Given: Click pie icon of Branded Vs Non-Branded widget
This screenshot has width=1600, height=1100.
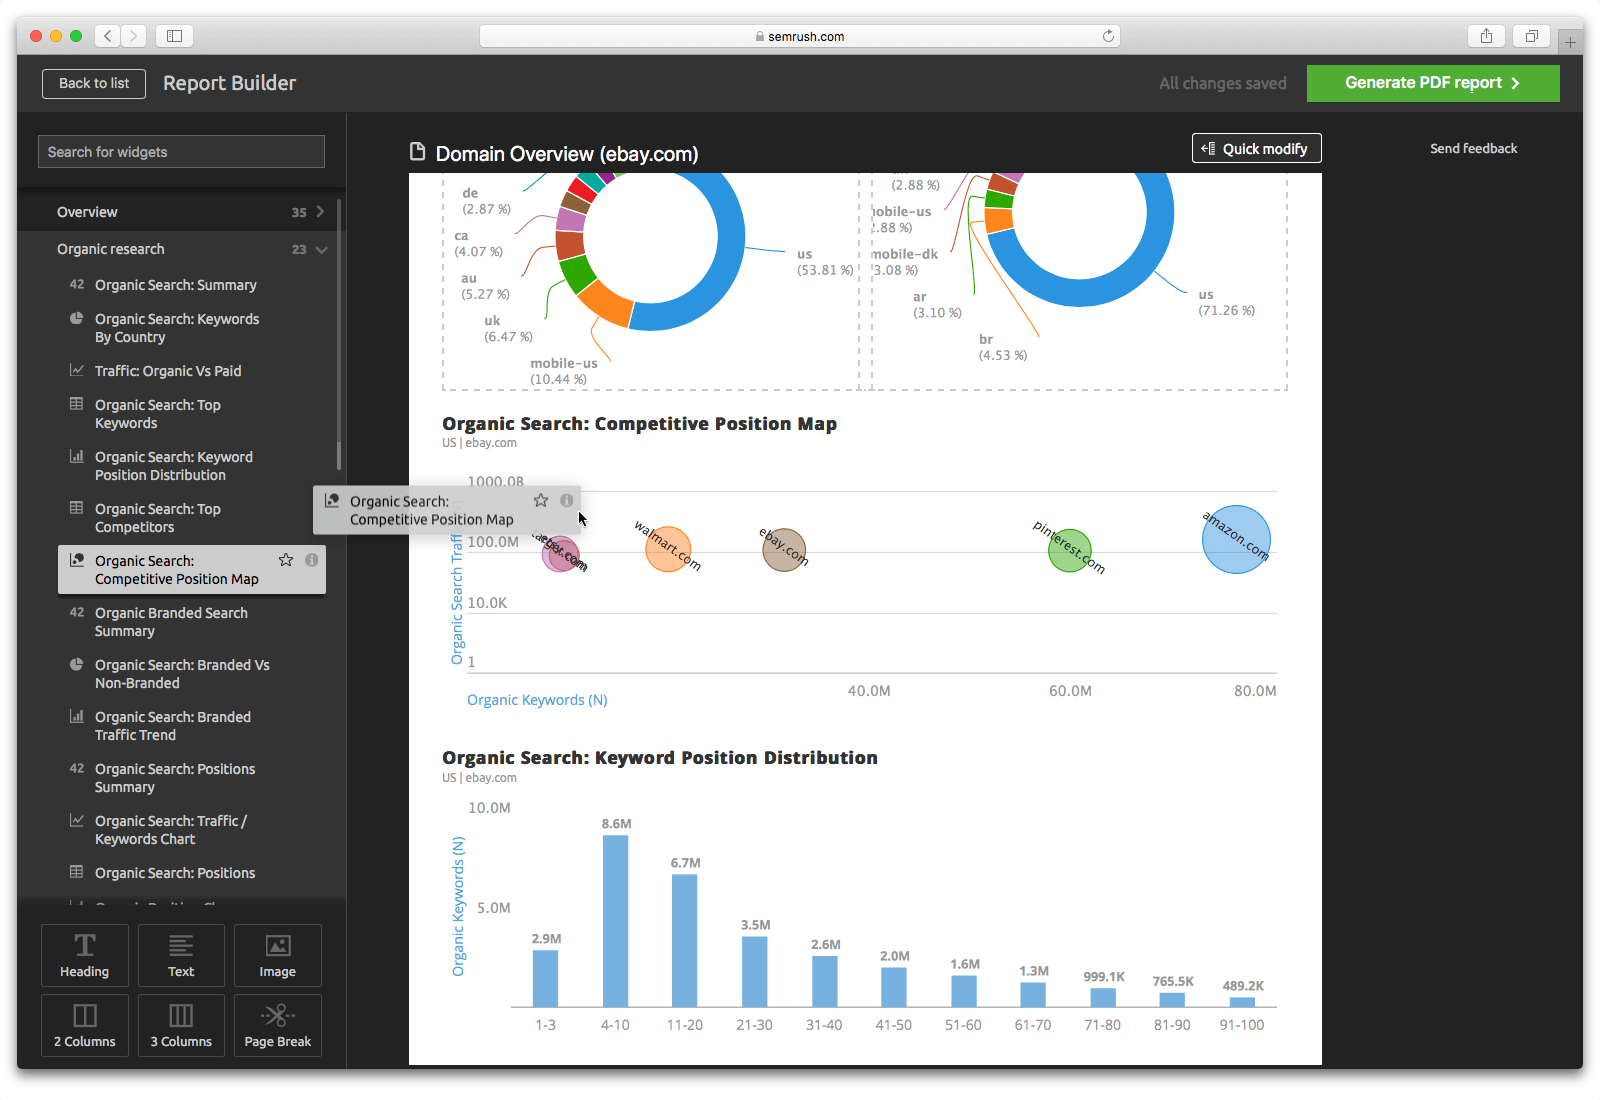Looking at the screenshot, I should coord(76,664).
